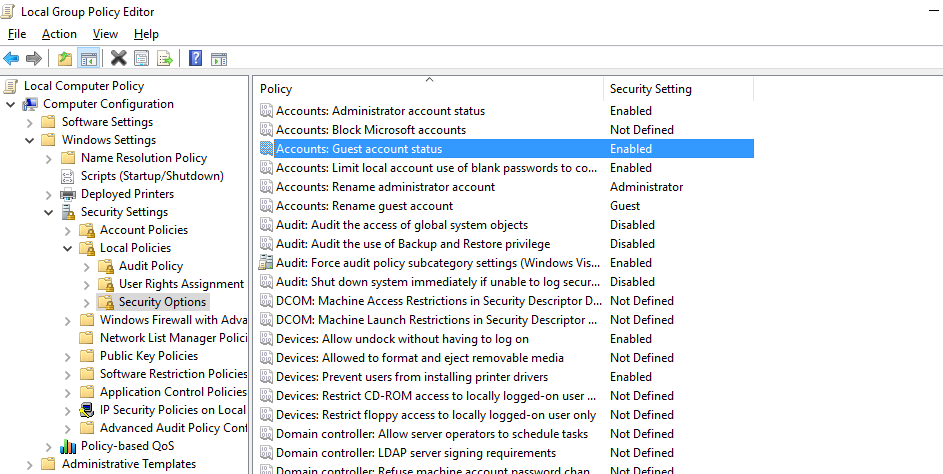Toggle Show/Hide Console Tree toolbar button
This screenshot has width=943, height=474.
pos(88,58)
